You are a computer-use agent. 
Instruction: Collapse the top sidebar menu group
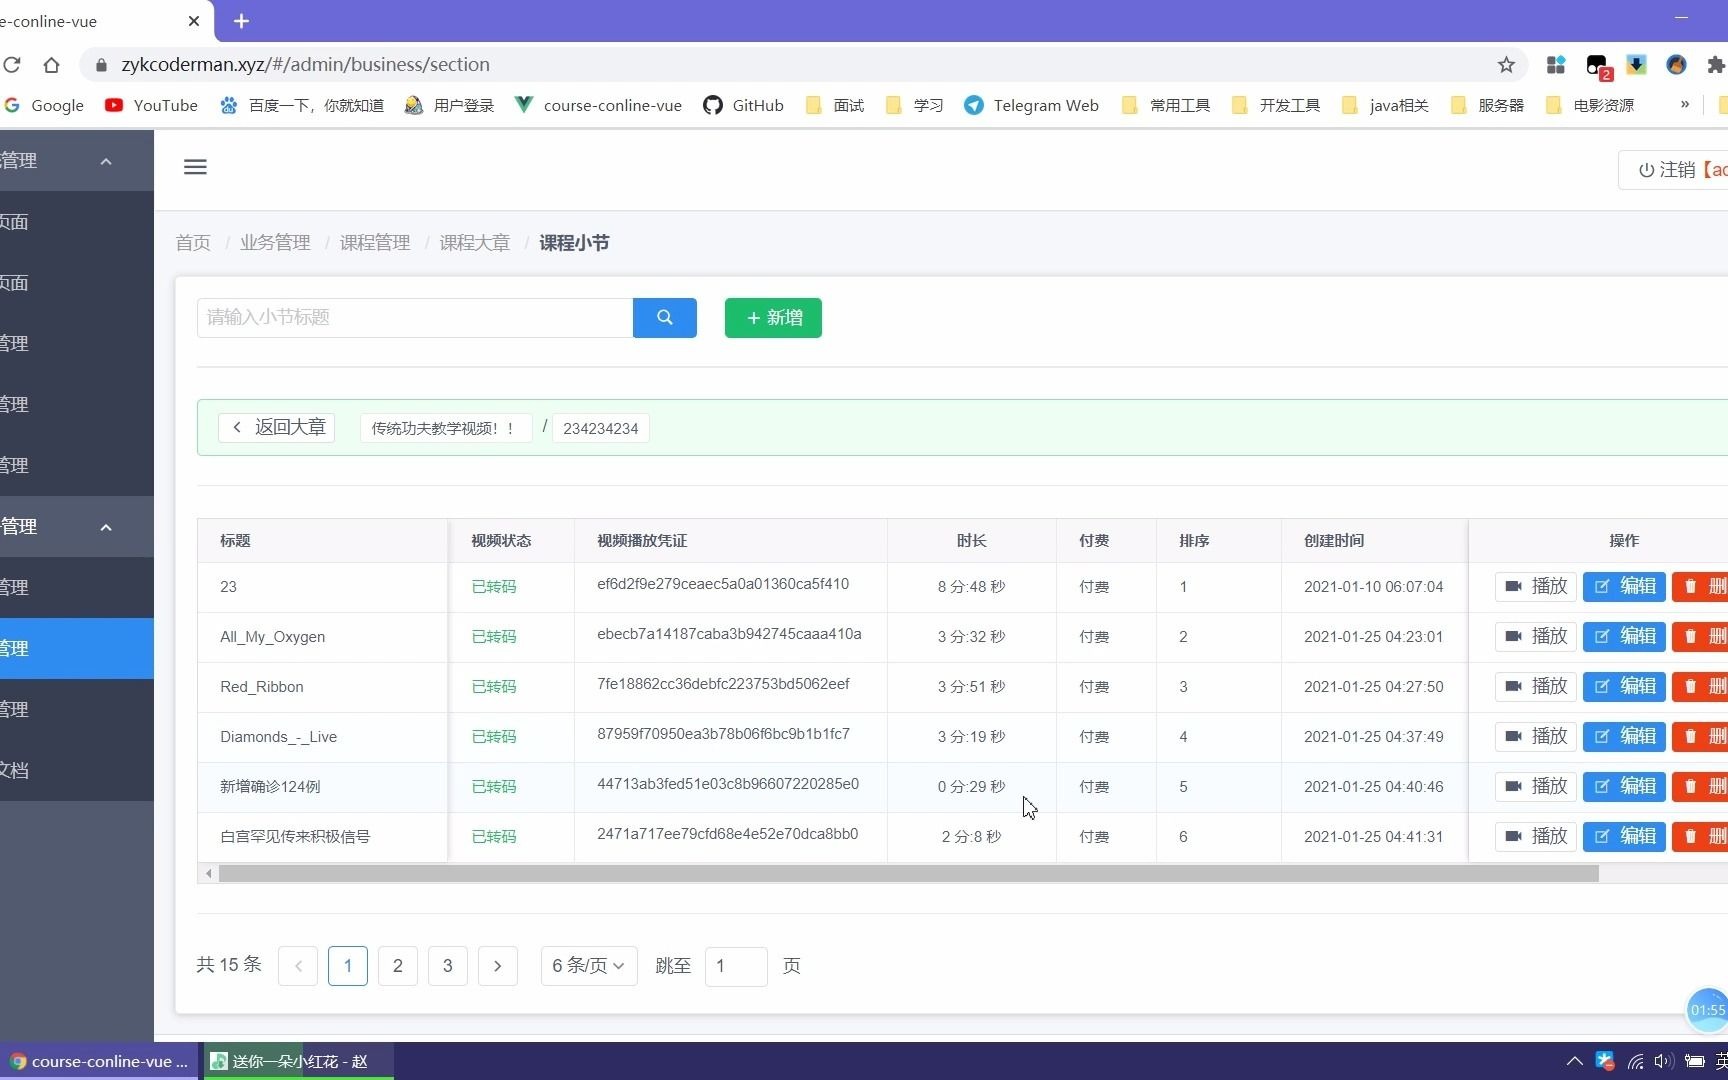pos(106,161)
